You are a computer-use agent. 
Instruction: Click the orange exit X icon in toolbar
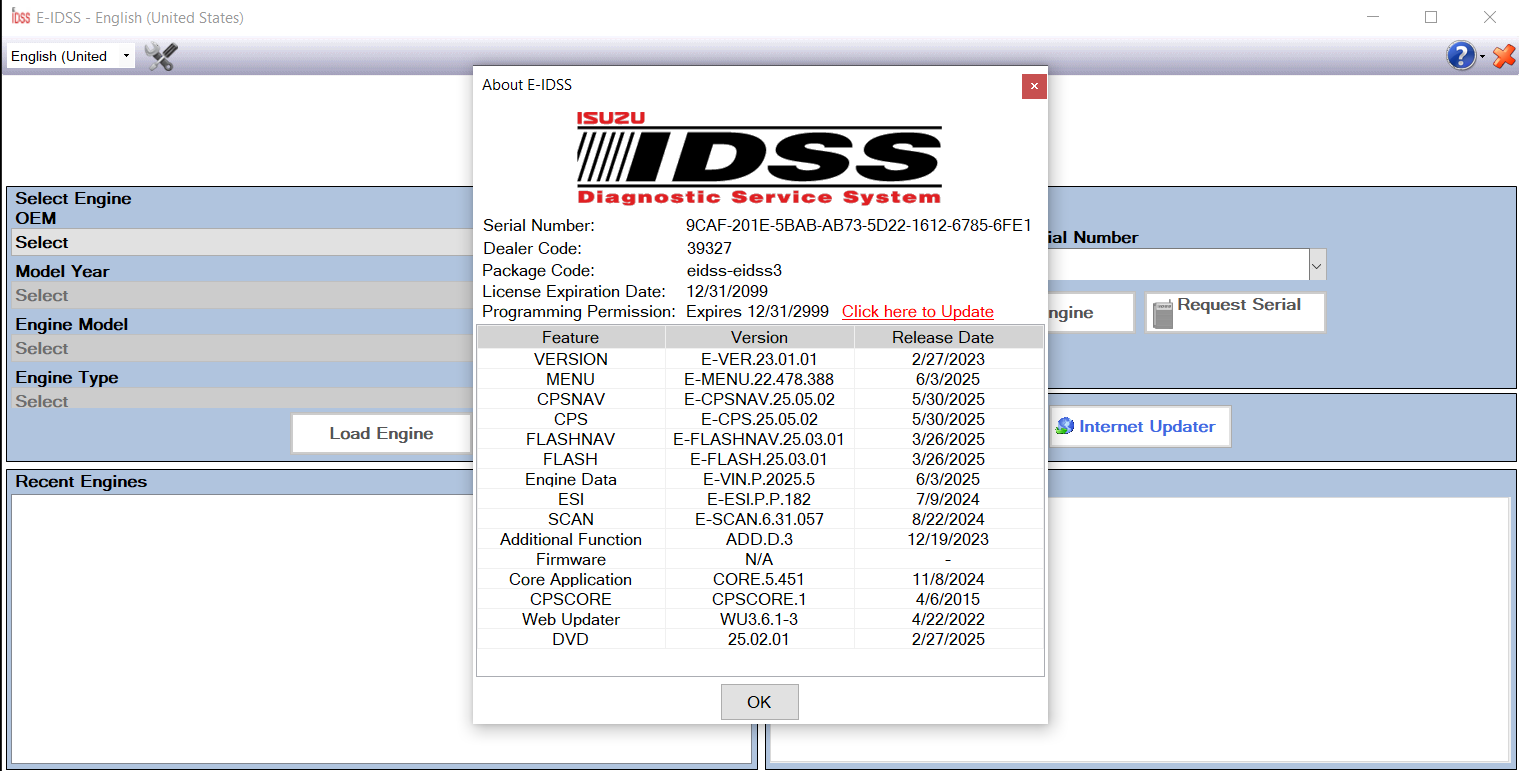pyautogui.click(x=1504, y=56)
